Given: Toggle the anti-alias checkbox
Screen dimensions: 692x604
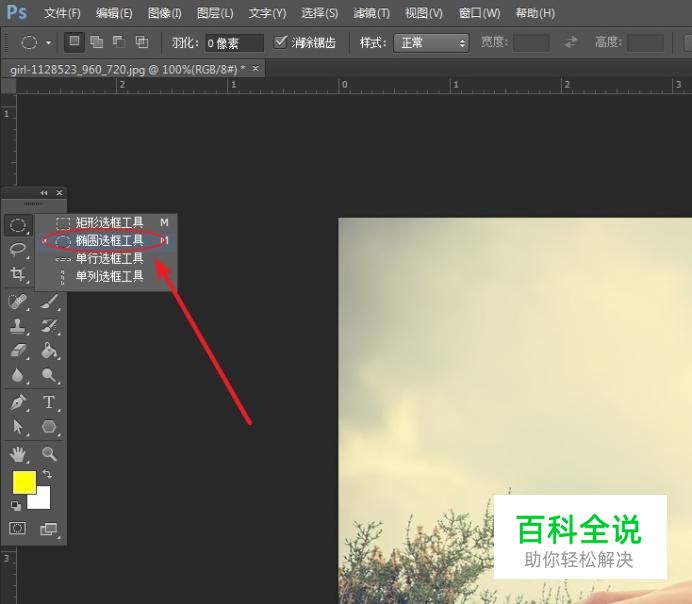Looking at the screenshot, I should [x=280, y=42].
